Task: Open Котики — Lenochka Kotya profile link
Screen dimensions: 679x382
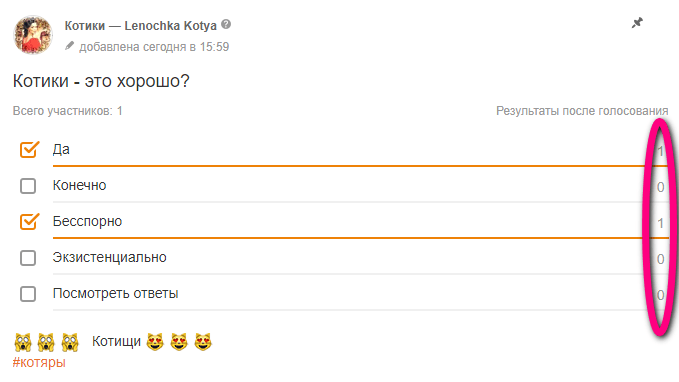Action: click(x=141, y=26)
